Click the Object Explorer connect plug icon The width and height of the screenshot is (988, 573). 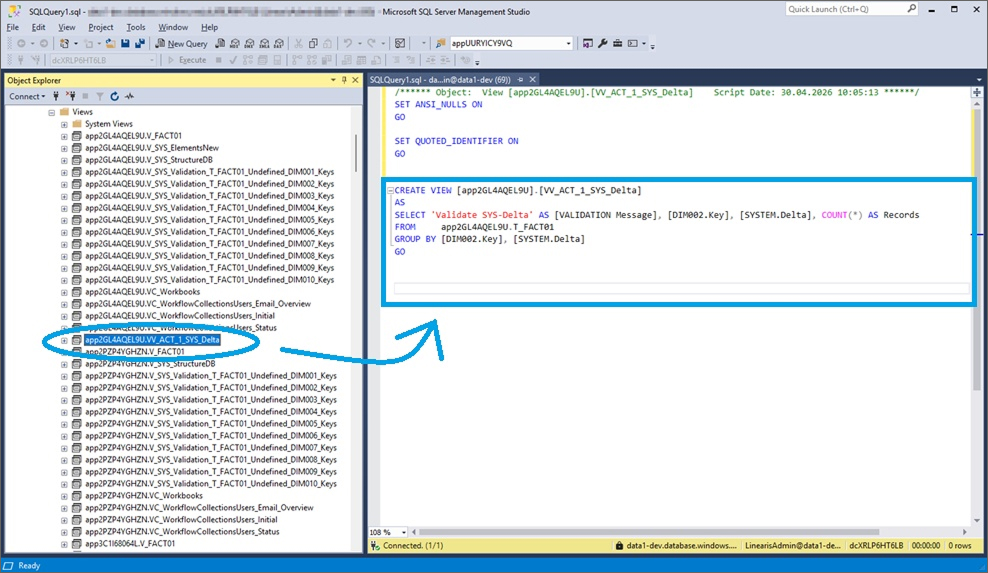click(x=57, y=97)
